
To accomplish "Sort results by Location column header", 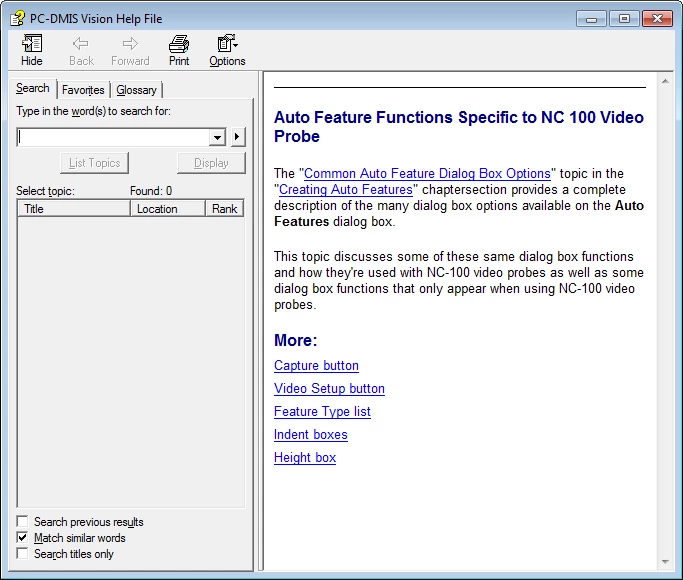I will point(168,209).
